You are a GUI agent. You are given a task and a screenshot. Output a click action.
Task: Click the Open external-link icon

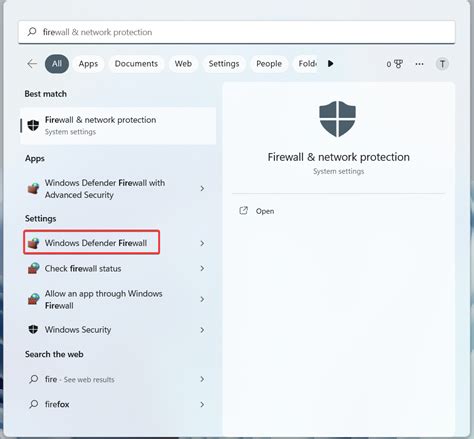244,211
